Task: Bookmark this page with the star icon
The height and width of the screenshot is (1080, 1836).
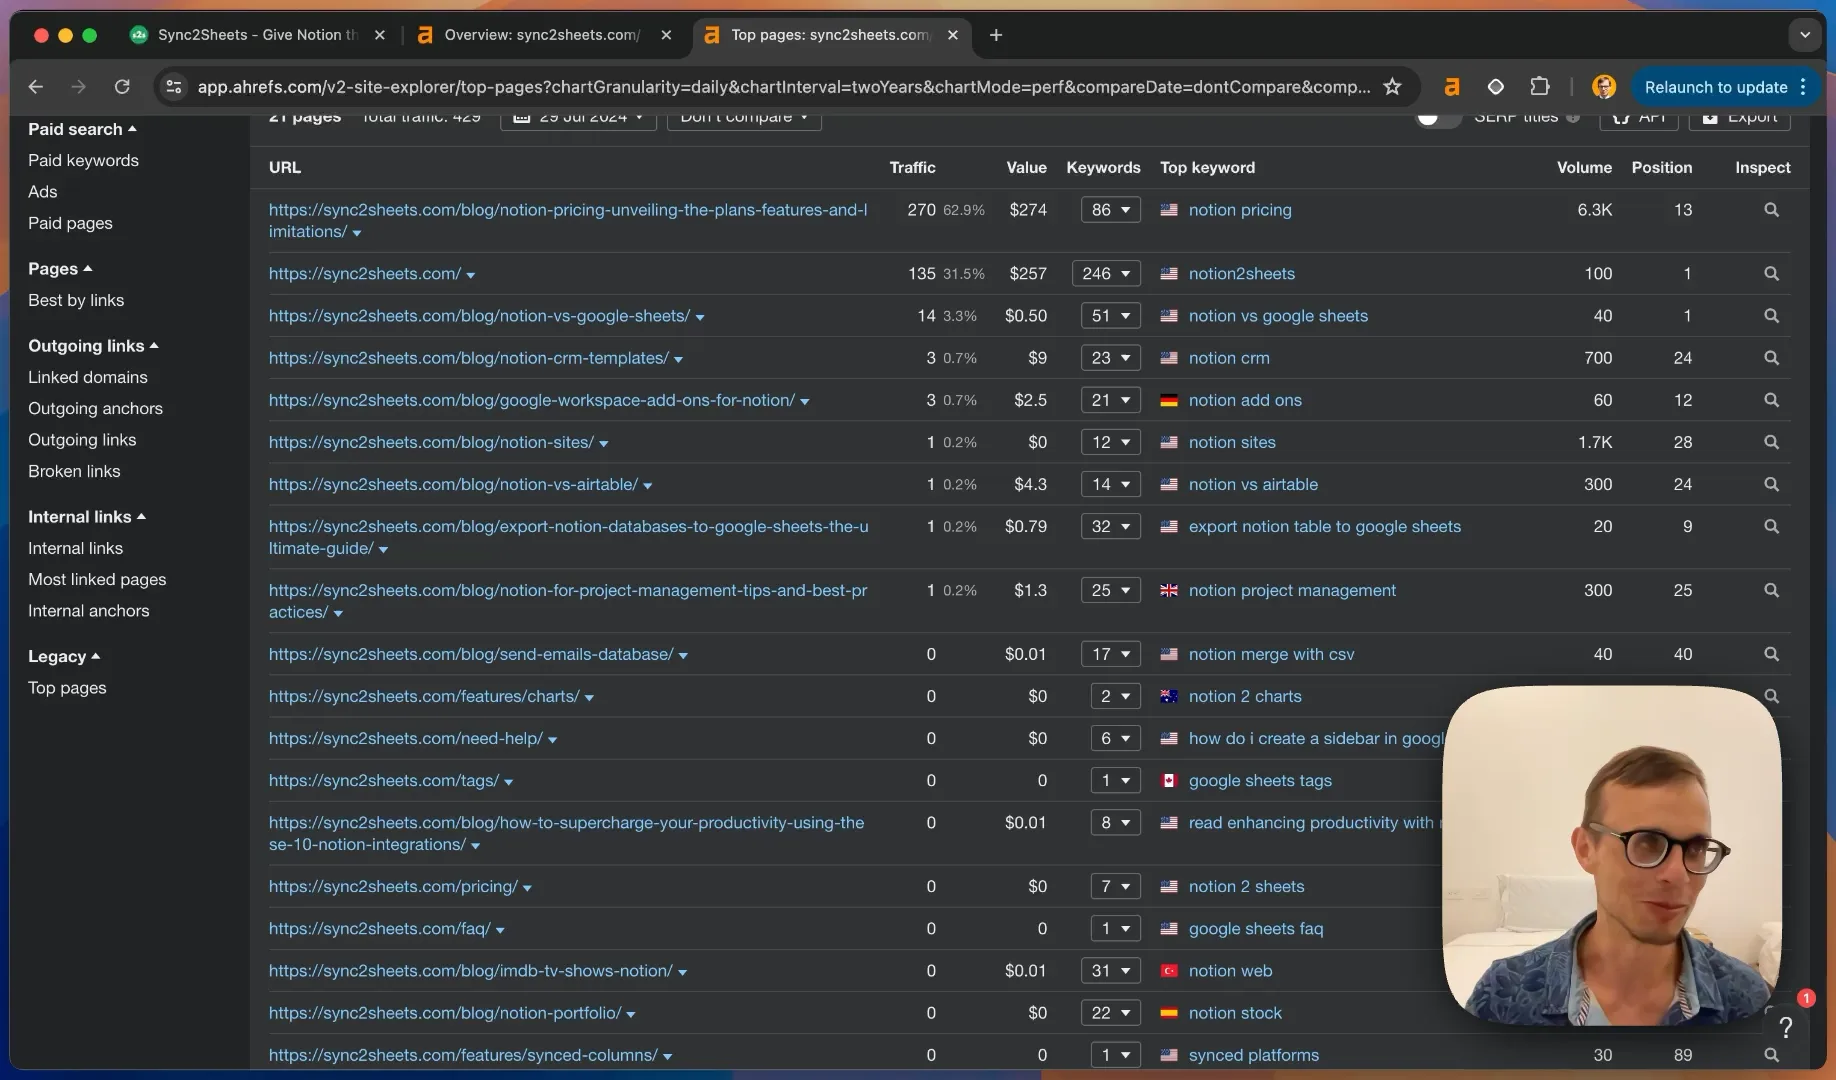Action: [x=1392, y=87]
